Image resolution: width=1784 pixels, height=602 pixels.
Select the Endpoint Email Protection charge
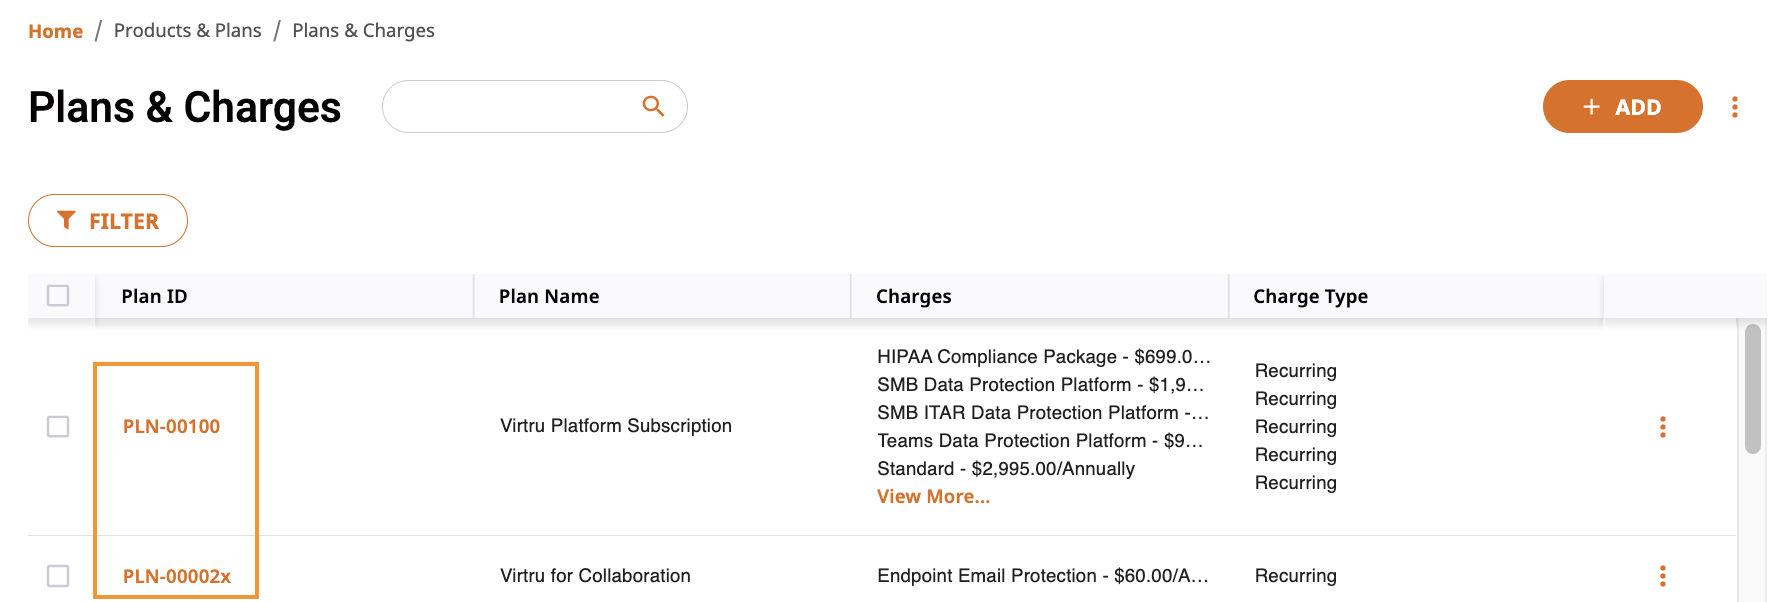pyautogui.click(x=1043, y=576)
